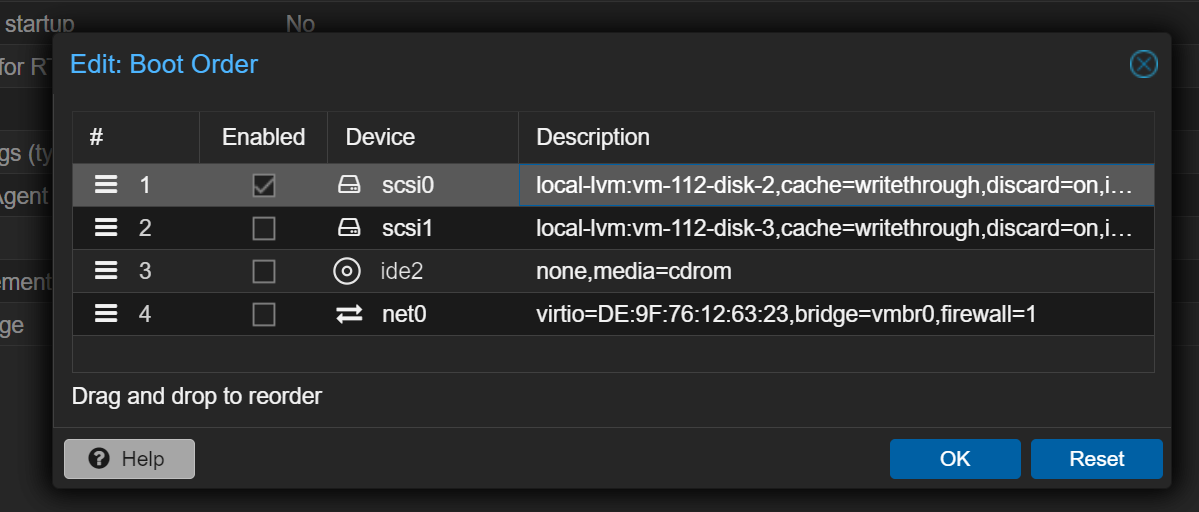Click the network arrows icon next to net0
The height and width of the screenshot is (512, 1199).
coord(349,314)
